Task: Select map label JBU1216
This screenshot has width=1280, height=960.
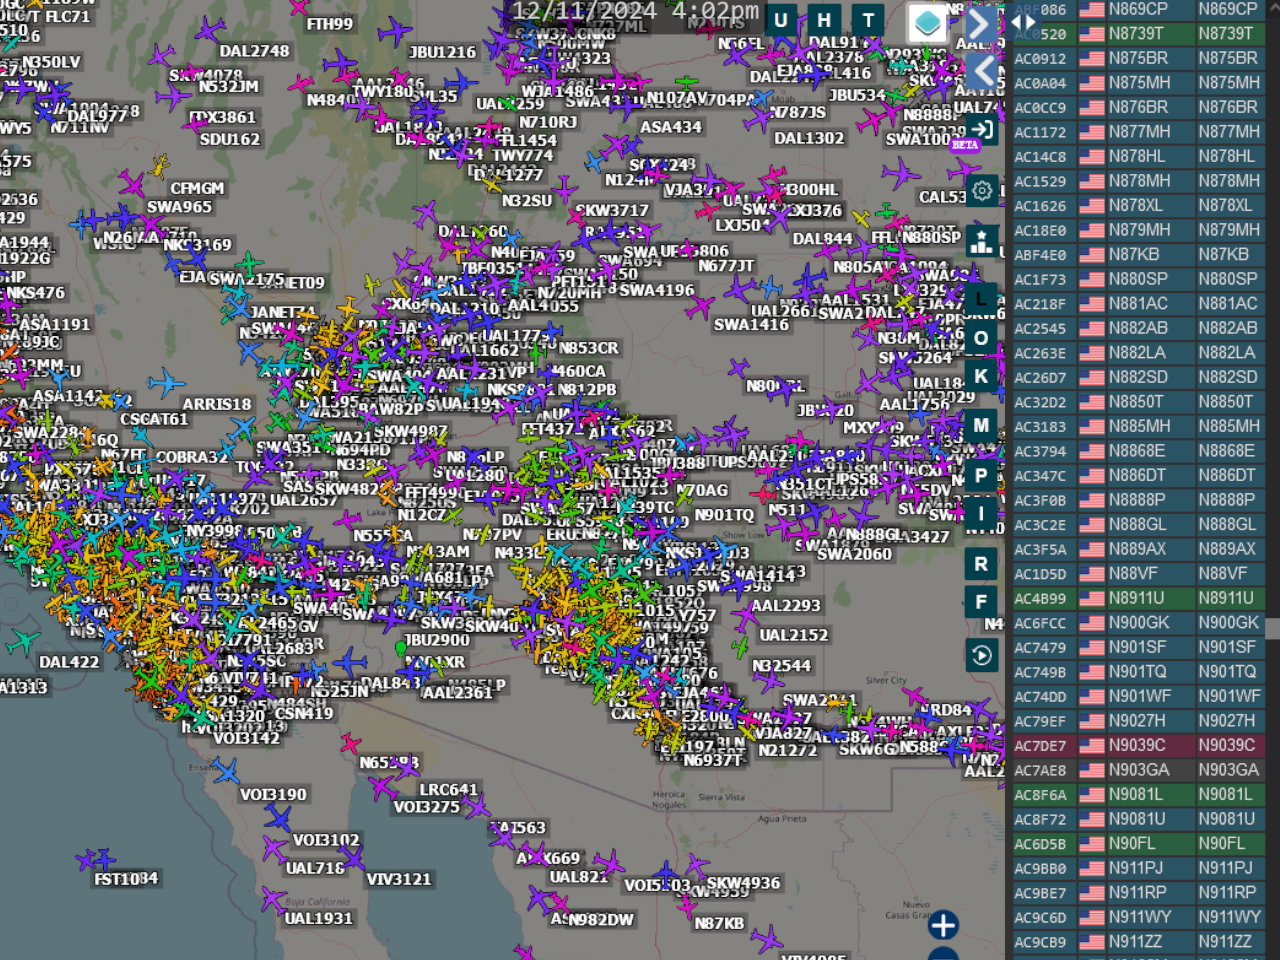Action: click(443, 52)
